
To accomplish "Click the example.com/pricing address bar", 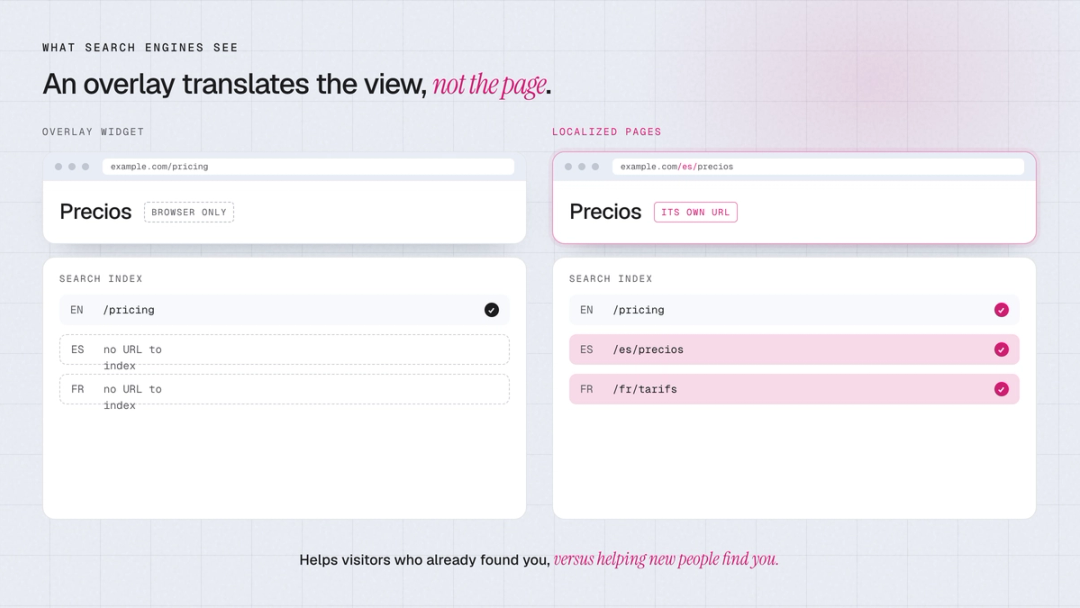I will click(x=308, y=167).
